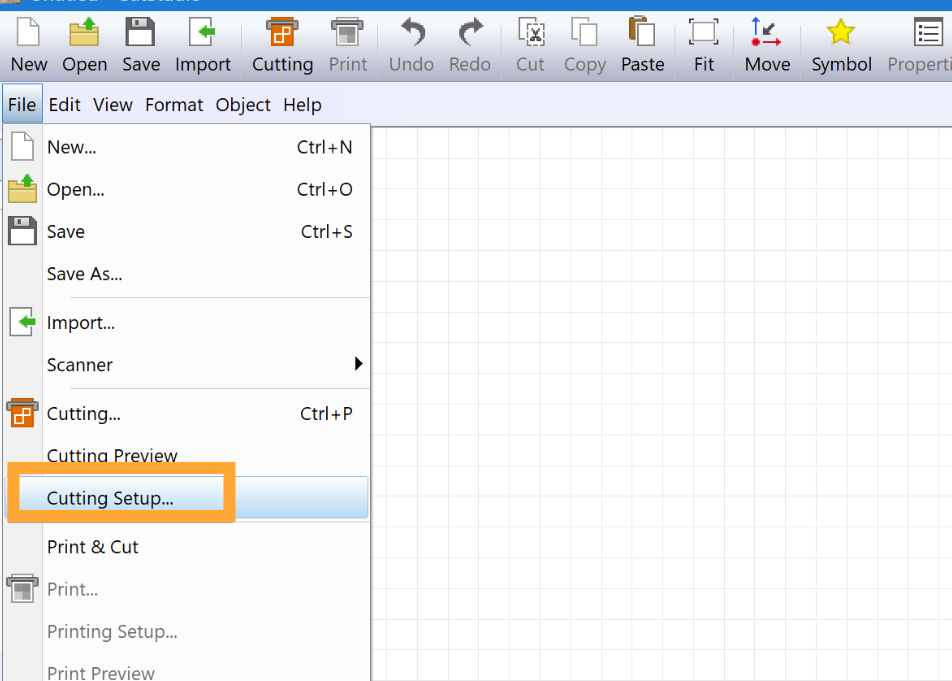Open the Edit menu
952x681 pixels.
(64, 104)
